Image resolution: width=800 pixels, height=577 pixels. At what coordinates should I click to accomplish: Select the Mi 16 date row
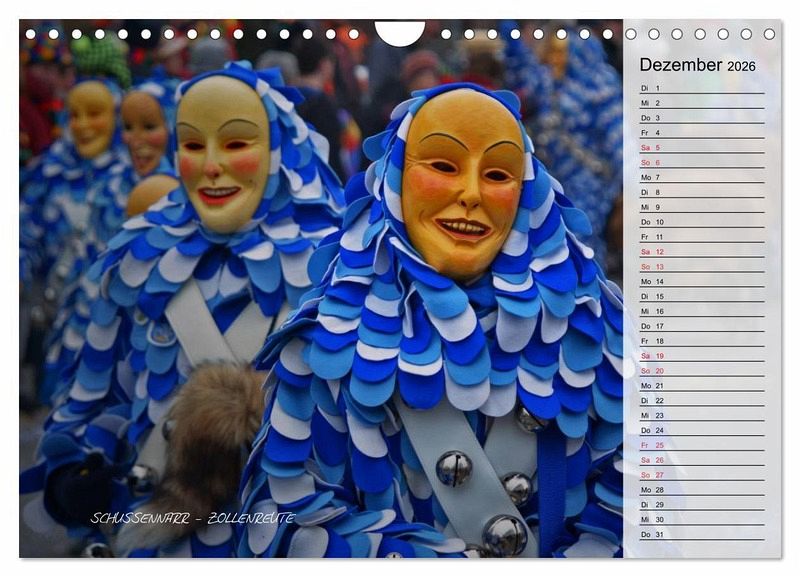(700, 311)
